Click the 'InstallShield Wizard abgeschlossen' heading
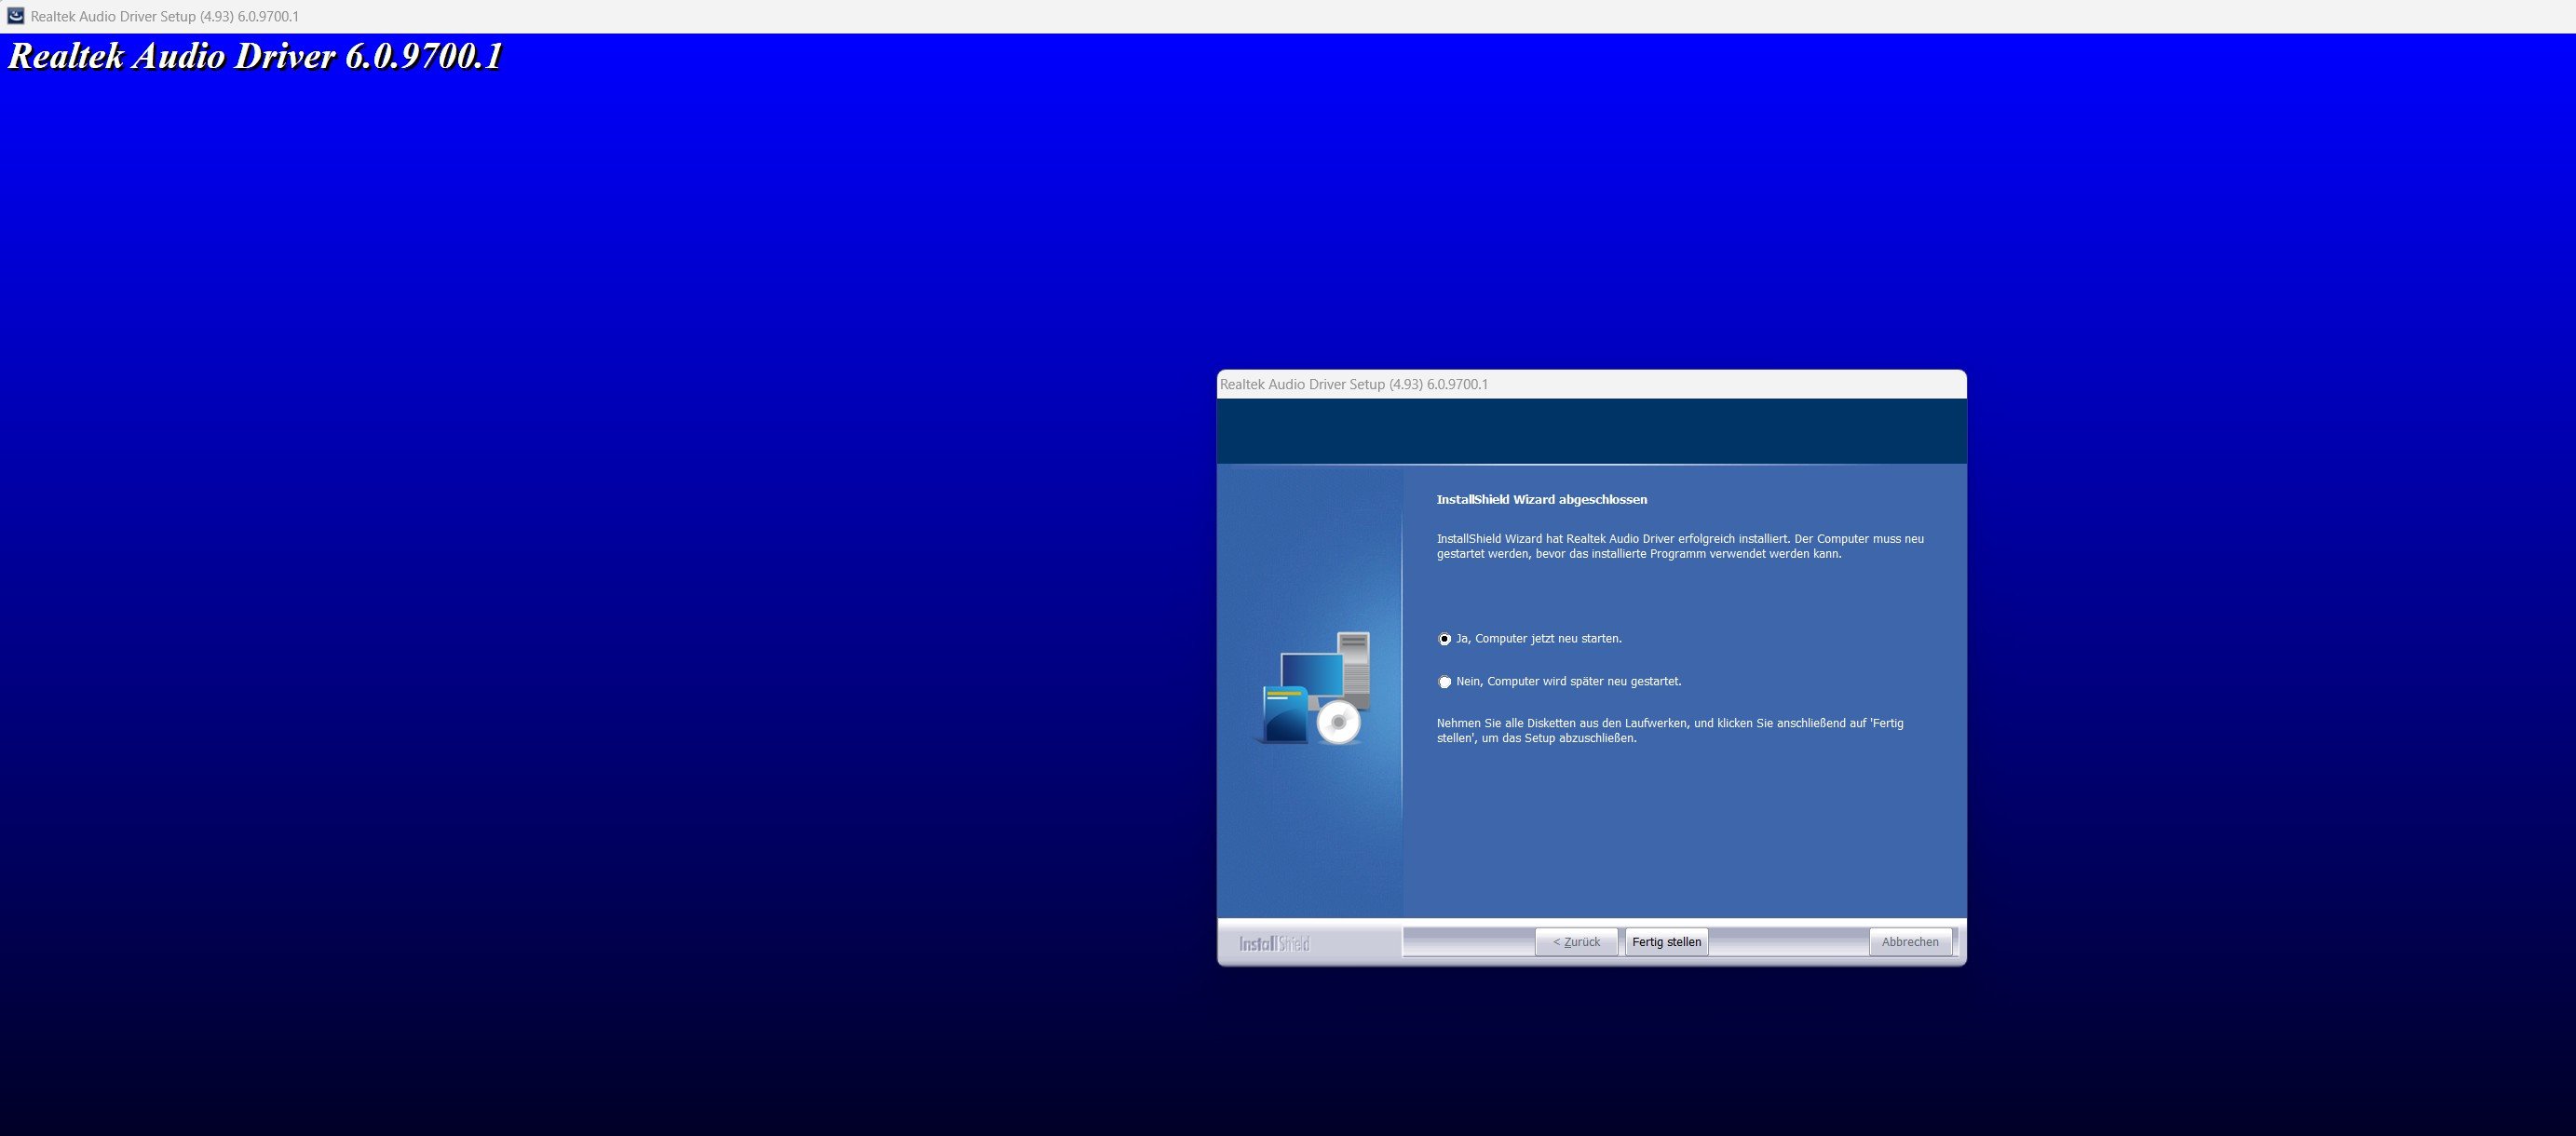 (1541, 499)
